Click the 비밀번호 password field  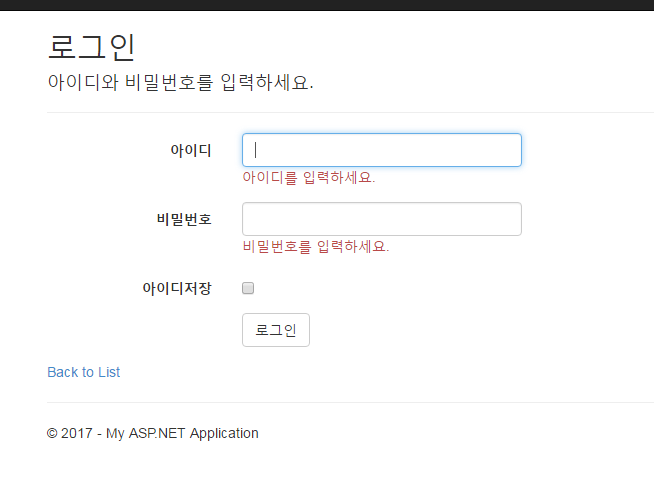pos(382,219)
